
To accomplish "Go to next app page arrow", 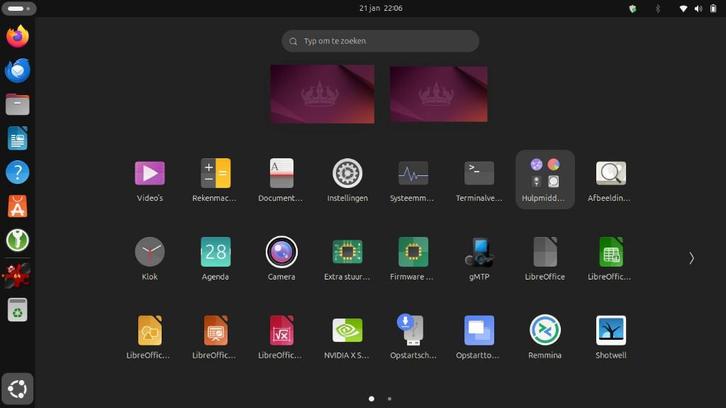I will click(691, 258).
